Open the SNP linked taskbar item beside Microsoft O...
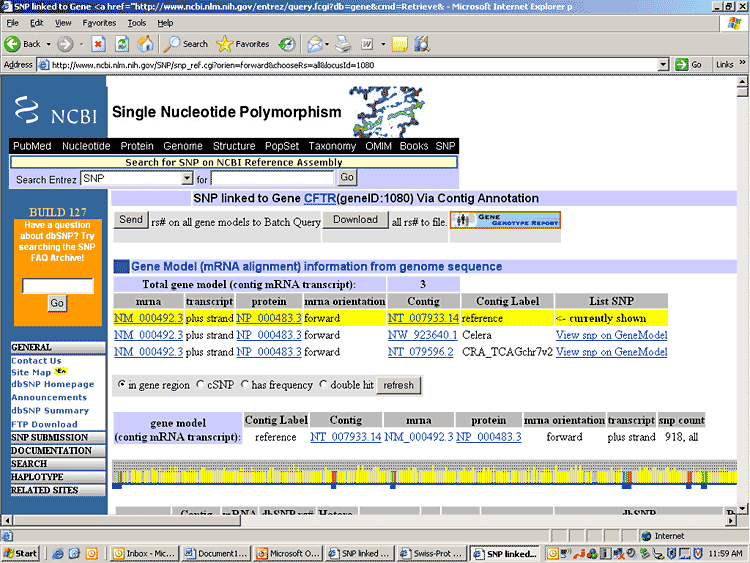This screenshot has height=563, width=750. [360, 553]
